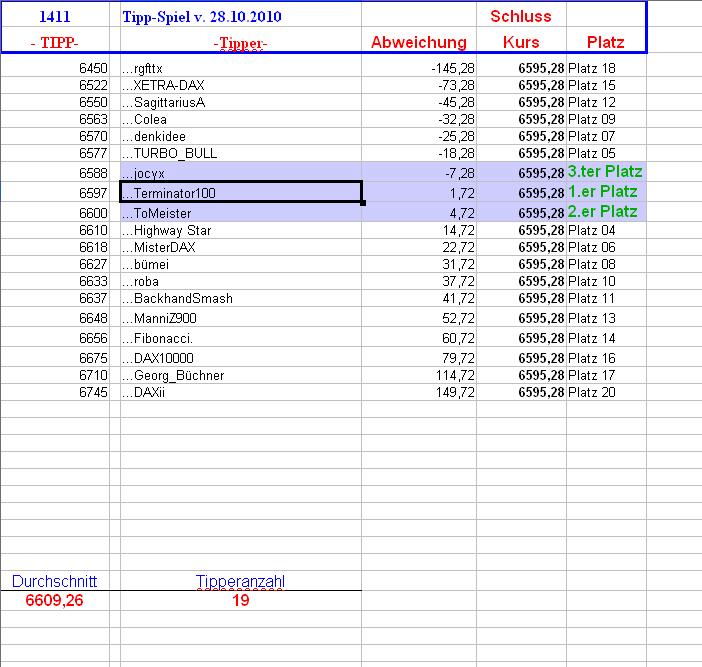
Task: Click the tipper '...Highway Star'
Action: pos(166,231)
